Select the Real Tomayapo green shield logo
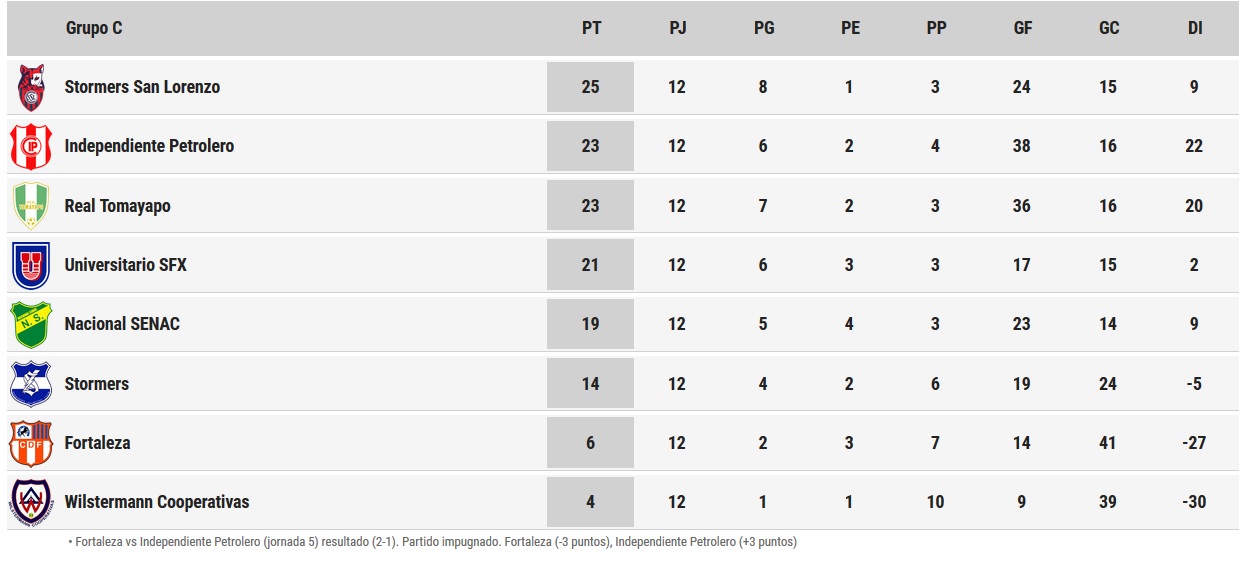Screen dimensions: 1241x566 [31, 205]
